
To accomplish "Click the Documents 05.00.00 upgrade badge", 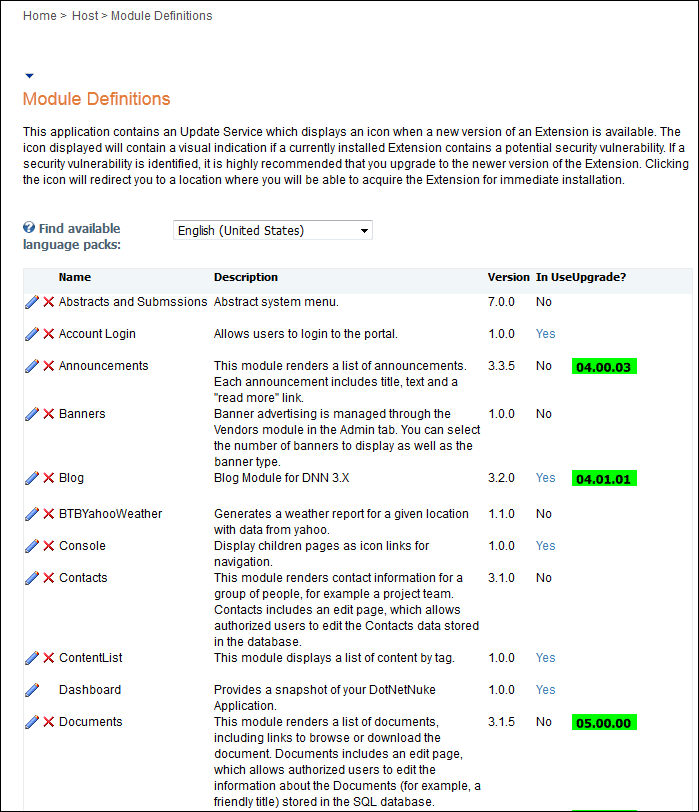I will coord(604,723).
